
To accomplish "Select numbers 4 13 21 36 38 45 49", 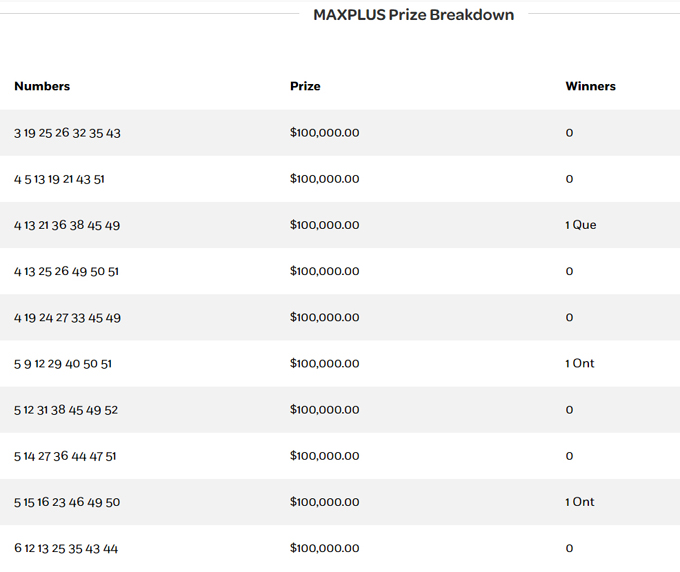I will [x=67, y=225].
